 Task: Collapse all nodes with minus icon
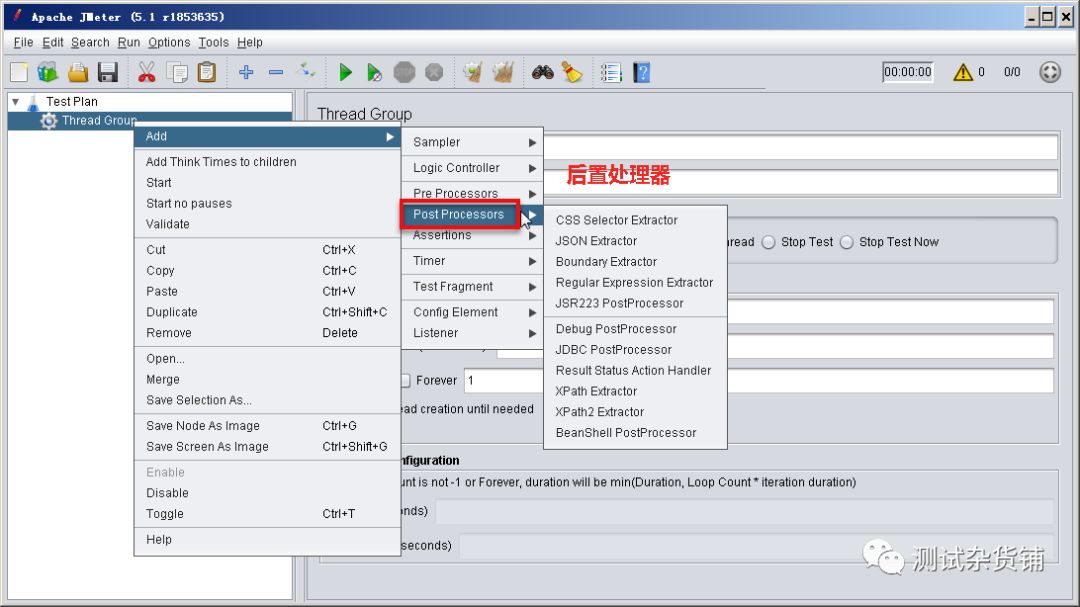click(x=276, y=72)
